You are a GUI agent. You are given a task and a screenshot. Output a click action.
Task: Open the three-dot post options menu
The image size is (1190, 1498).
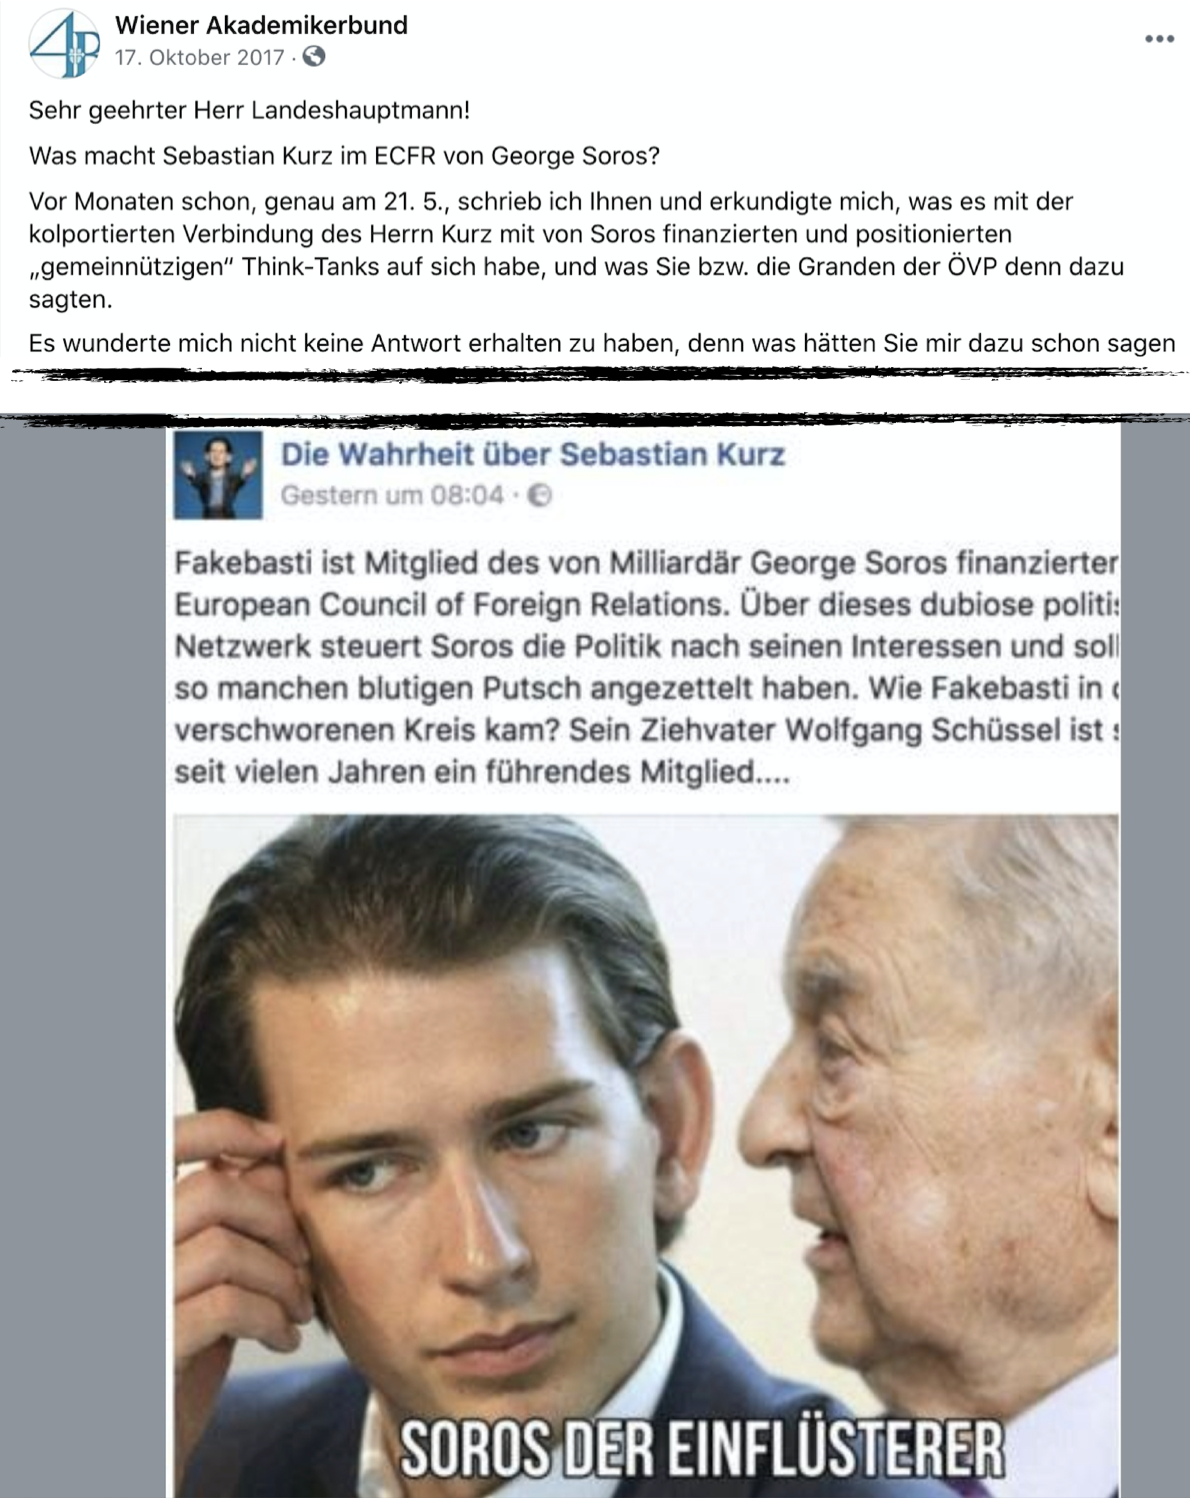(x=1159, y=40)
